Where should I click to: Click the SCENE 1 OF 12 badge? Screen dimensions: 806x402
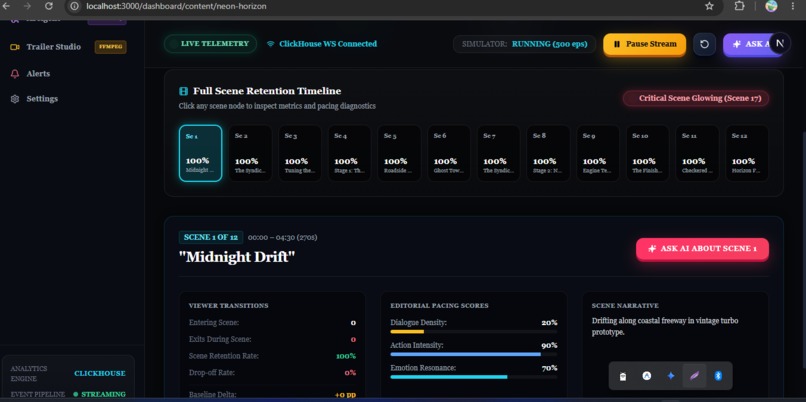(211, 237)
